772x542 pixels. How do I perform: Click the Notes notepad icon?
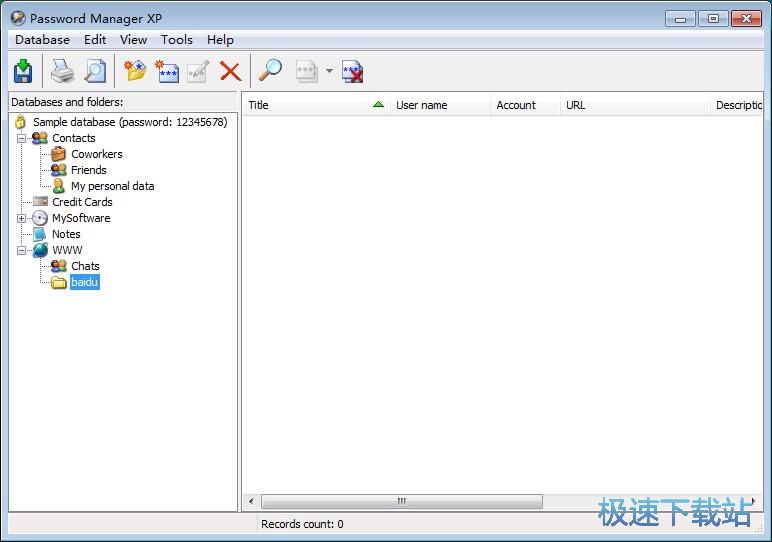tap(40, 234)
